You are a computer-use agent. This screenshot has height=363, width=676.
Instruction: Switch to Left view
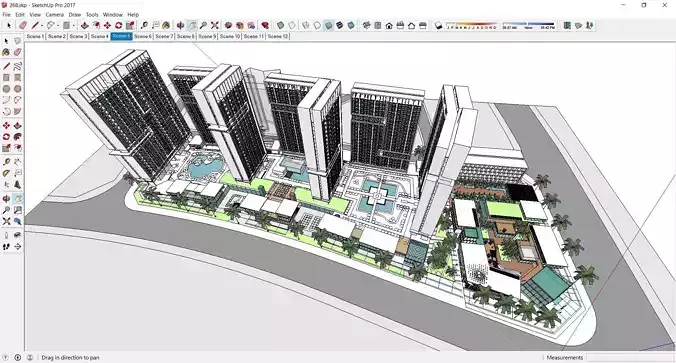point(422,25)
